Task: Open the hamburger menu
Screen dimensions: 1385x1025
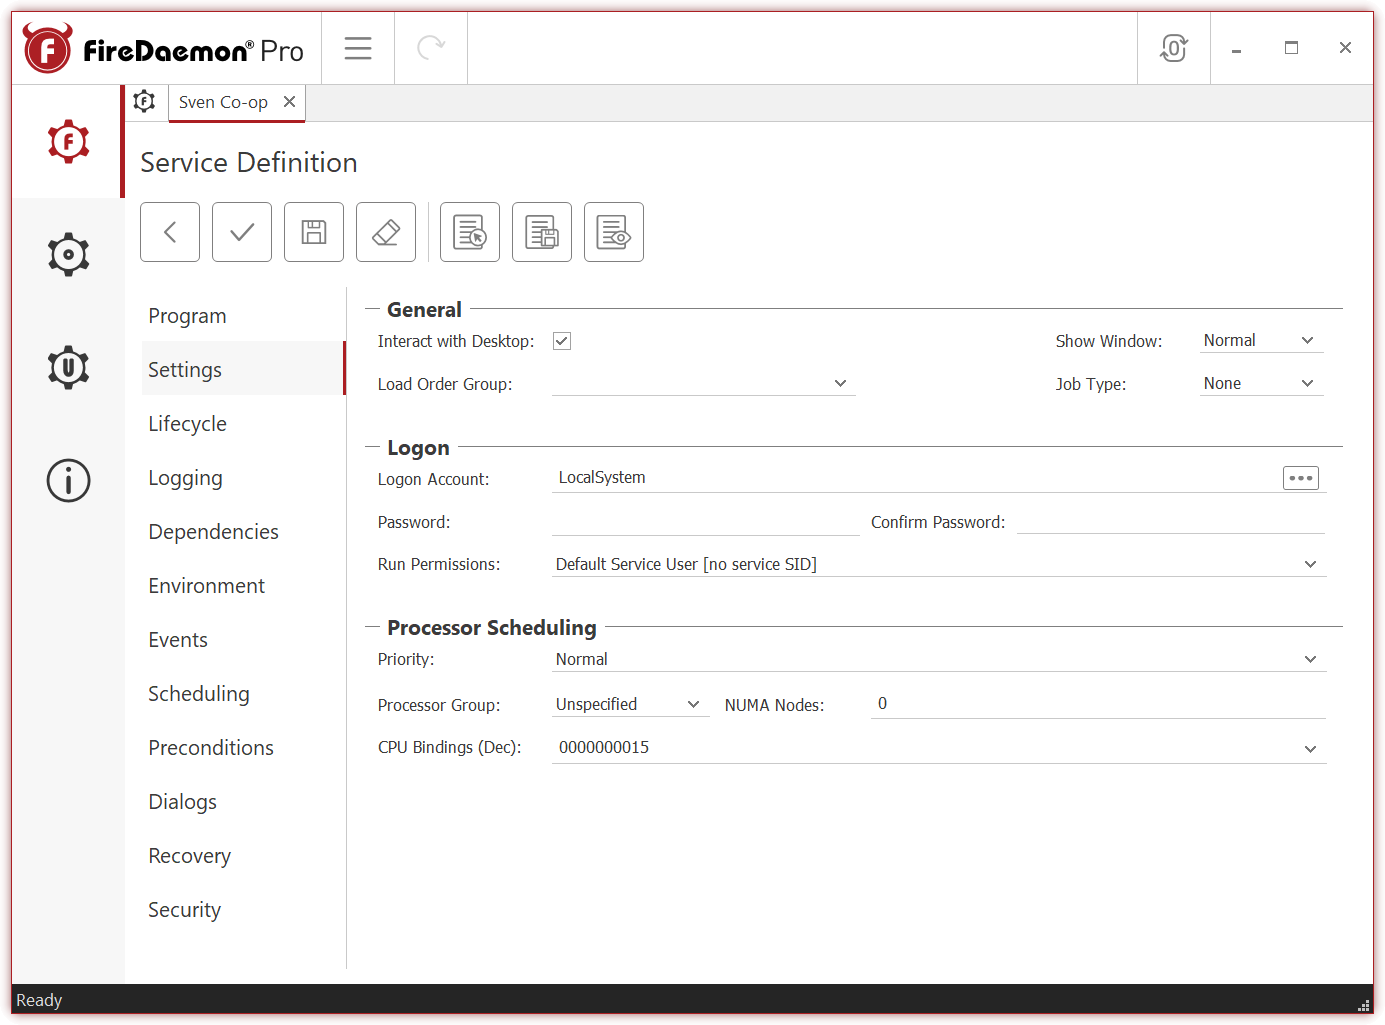Action: tap(358, 48)
